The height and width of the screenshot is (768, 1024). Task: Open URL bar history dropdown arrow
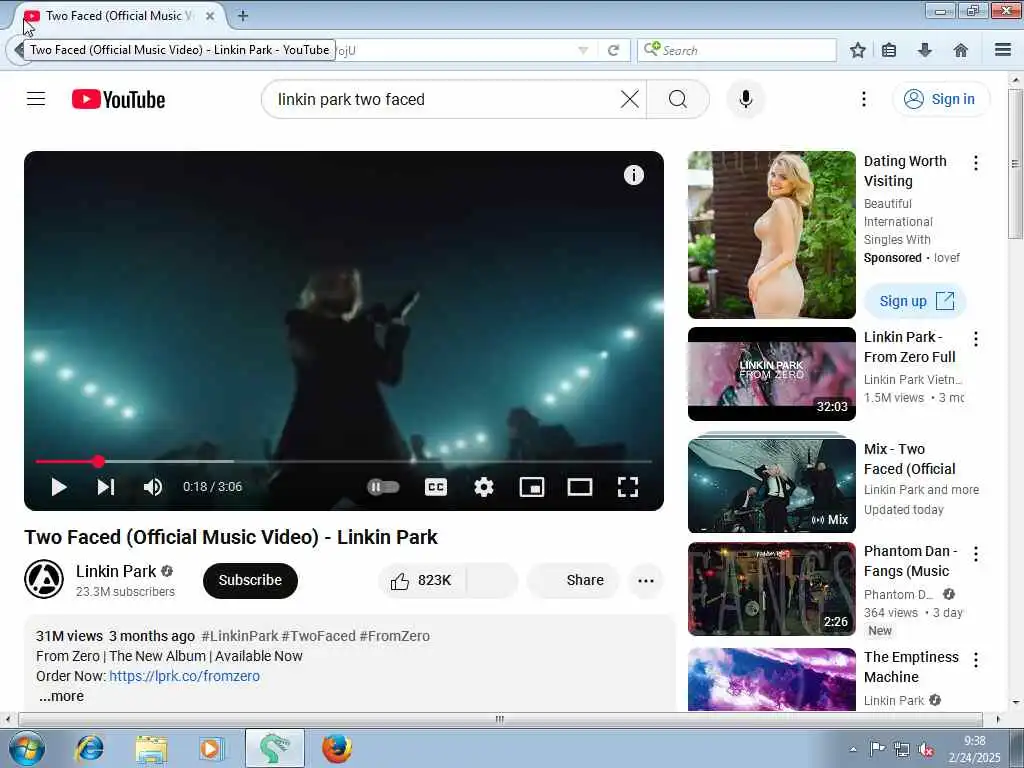coord(583,50)
